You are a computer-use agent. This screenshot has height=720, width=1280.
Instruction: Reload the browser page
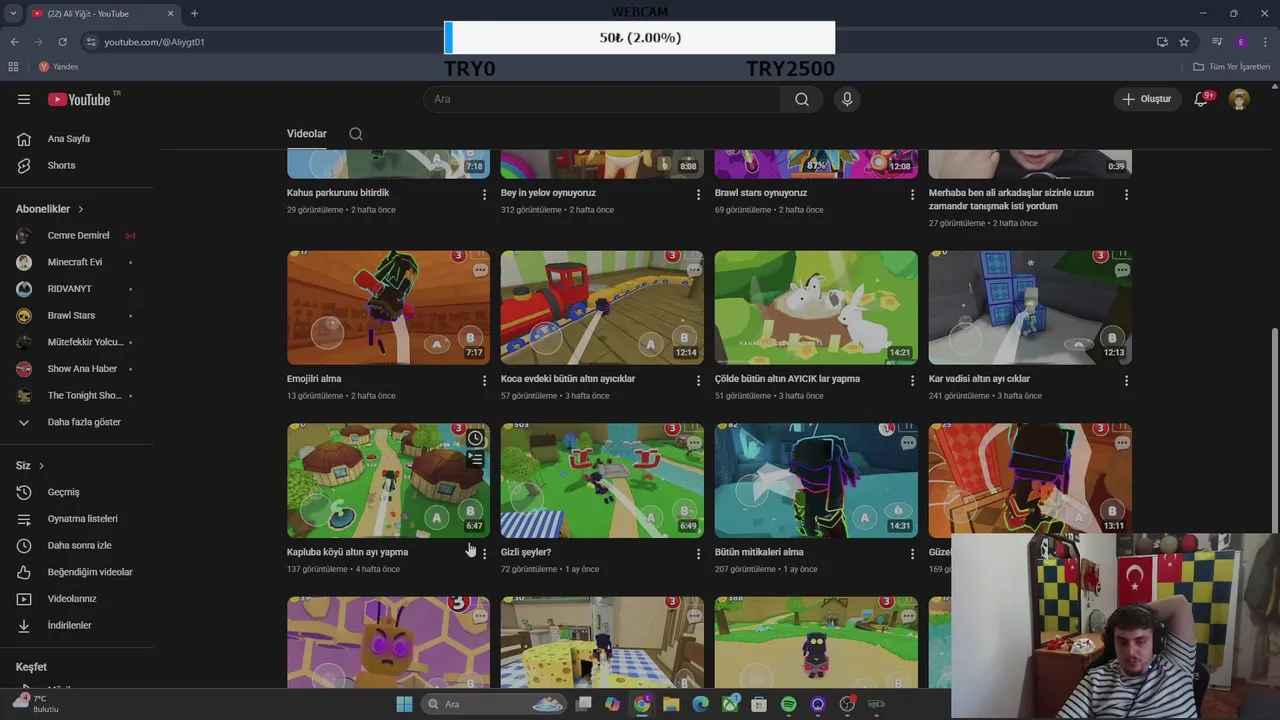[62, 42]
